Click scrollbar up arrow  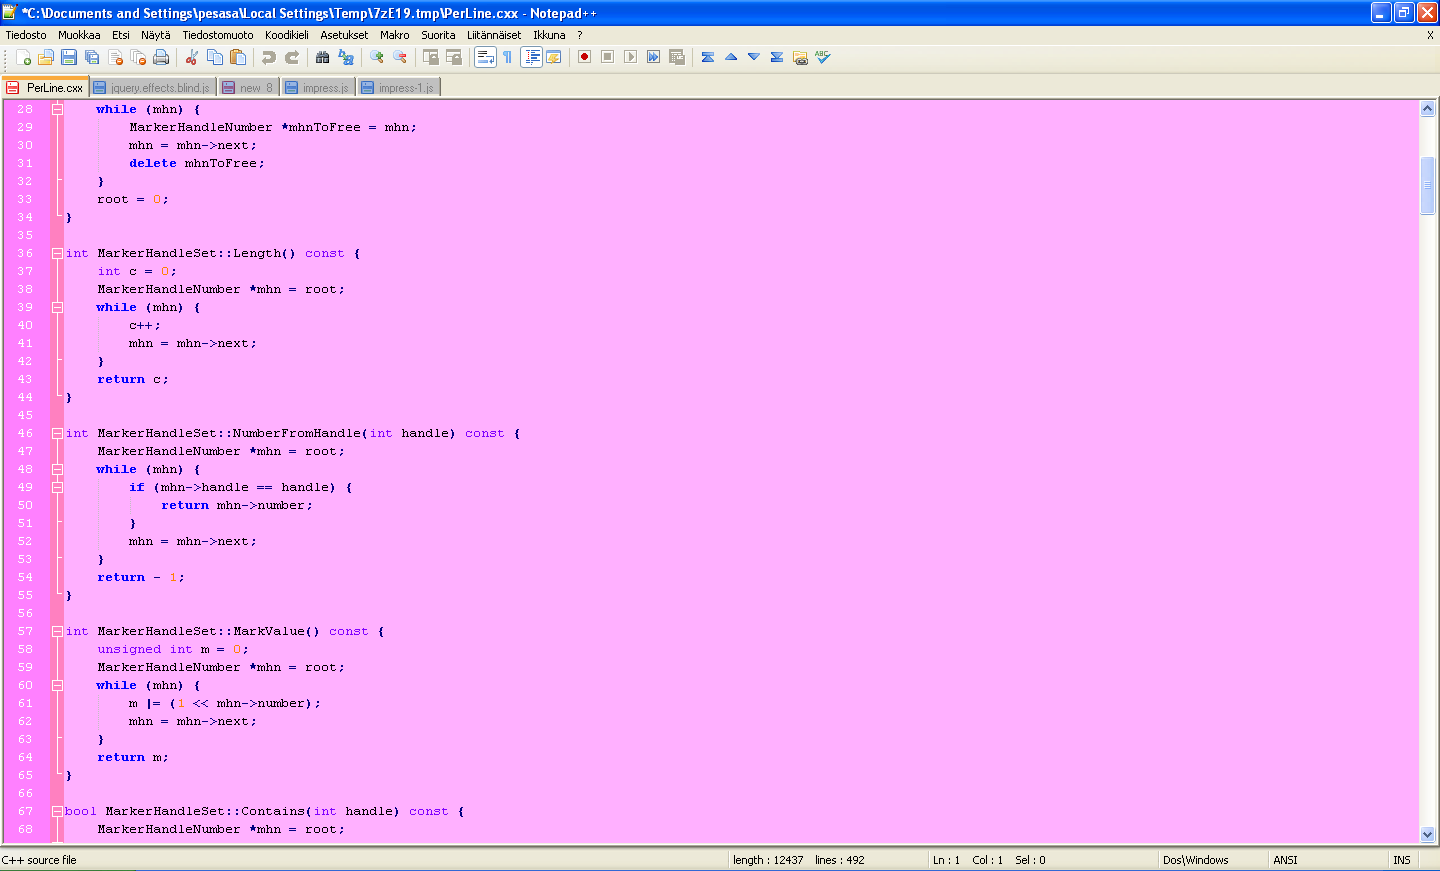1427,108
